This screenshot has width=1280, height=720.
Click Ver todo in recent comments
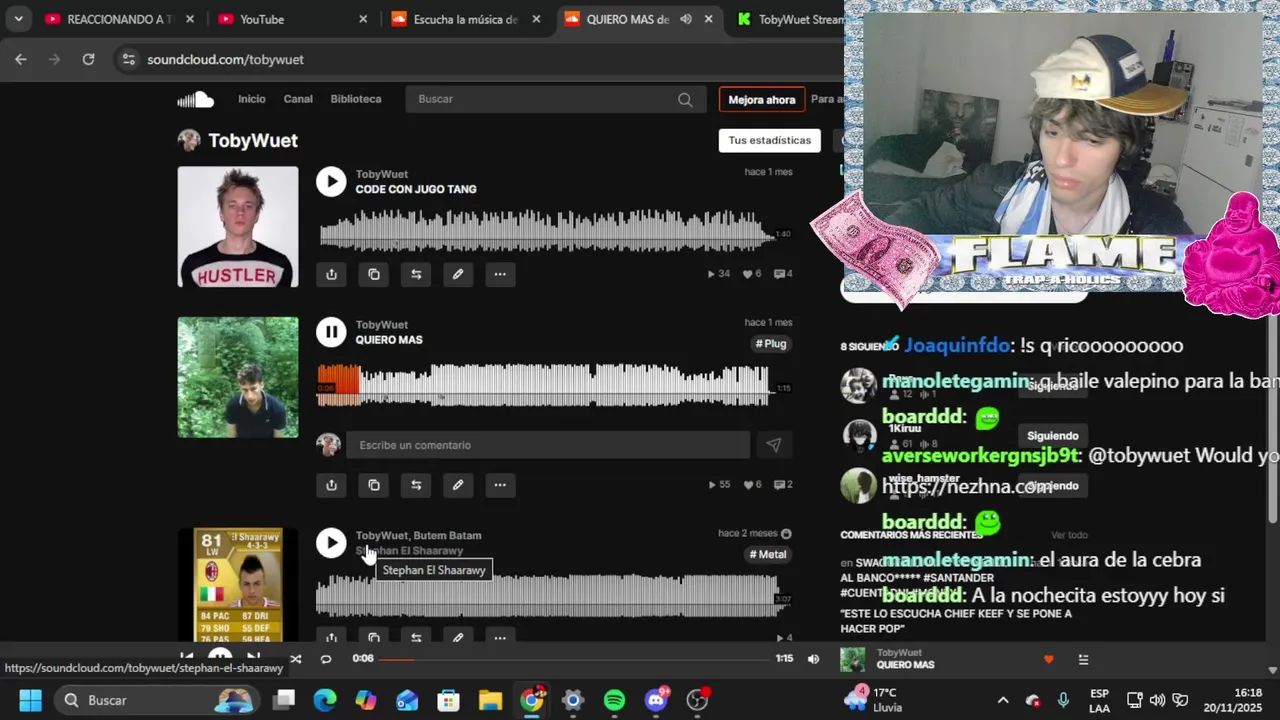click(x=1069, y=535)
